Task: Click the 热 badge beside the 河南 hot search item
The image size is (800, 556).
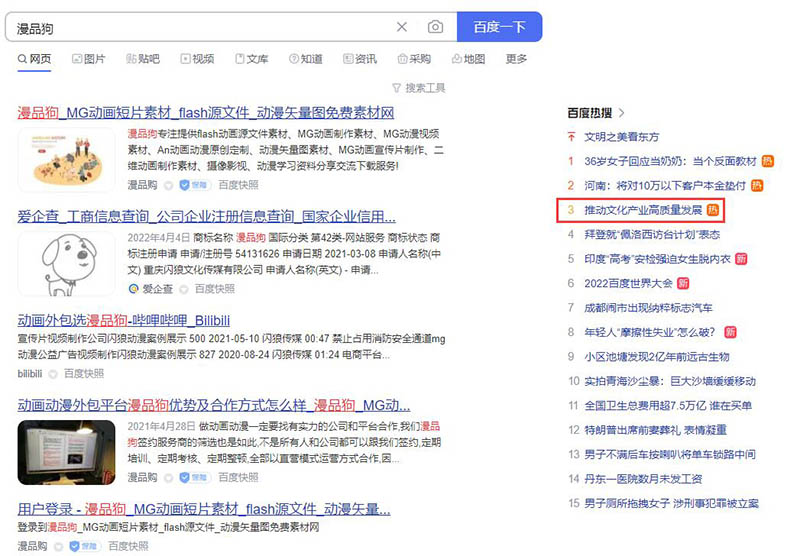Action: (757, 186)
